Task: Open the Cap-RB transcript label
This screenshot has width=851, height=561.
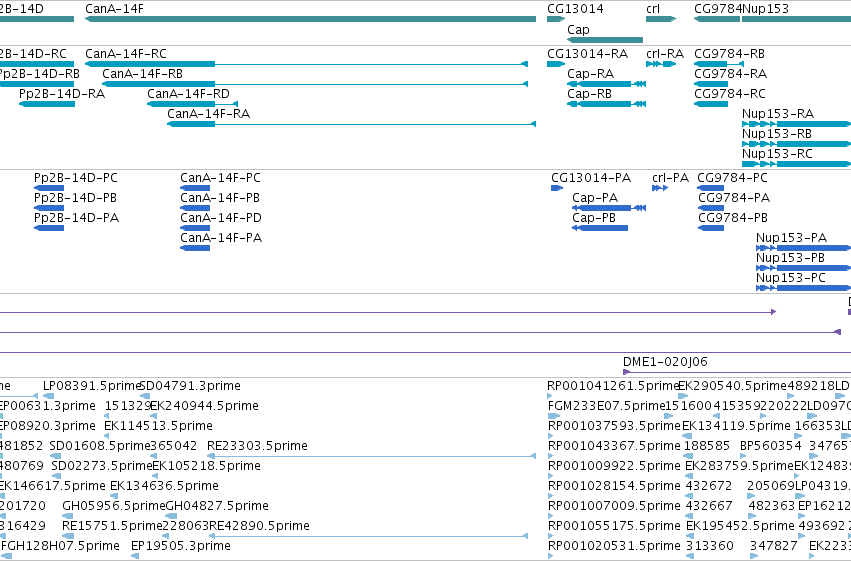Action: 589,94
